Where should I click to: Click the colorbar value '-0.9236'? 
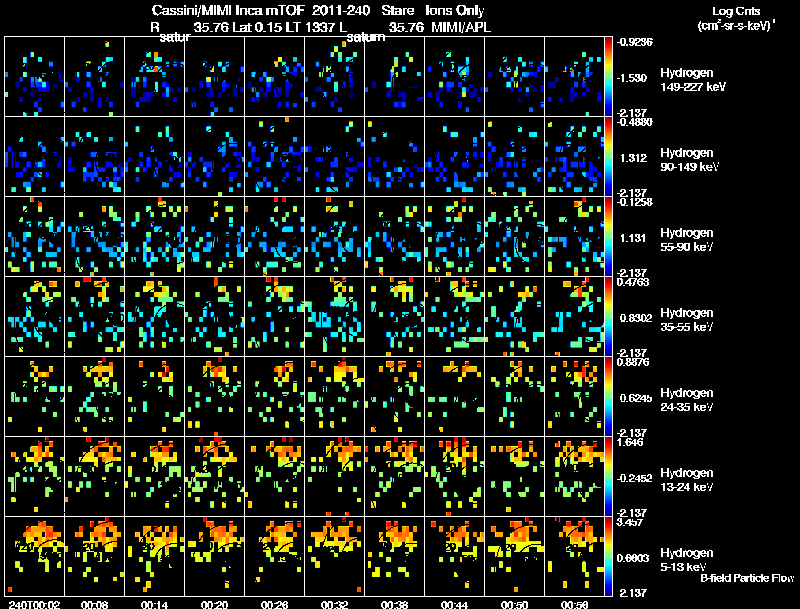click(634, 42)
